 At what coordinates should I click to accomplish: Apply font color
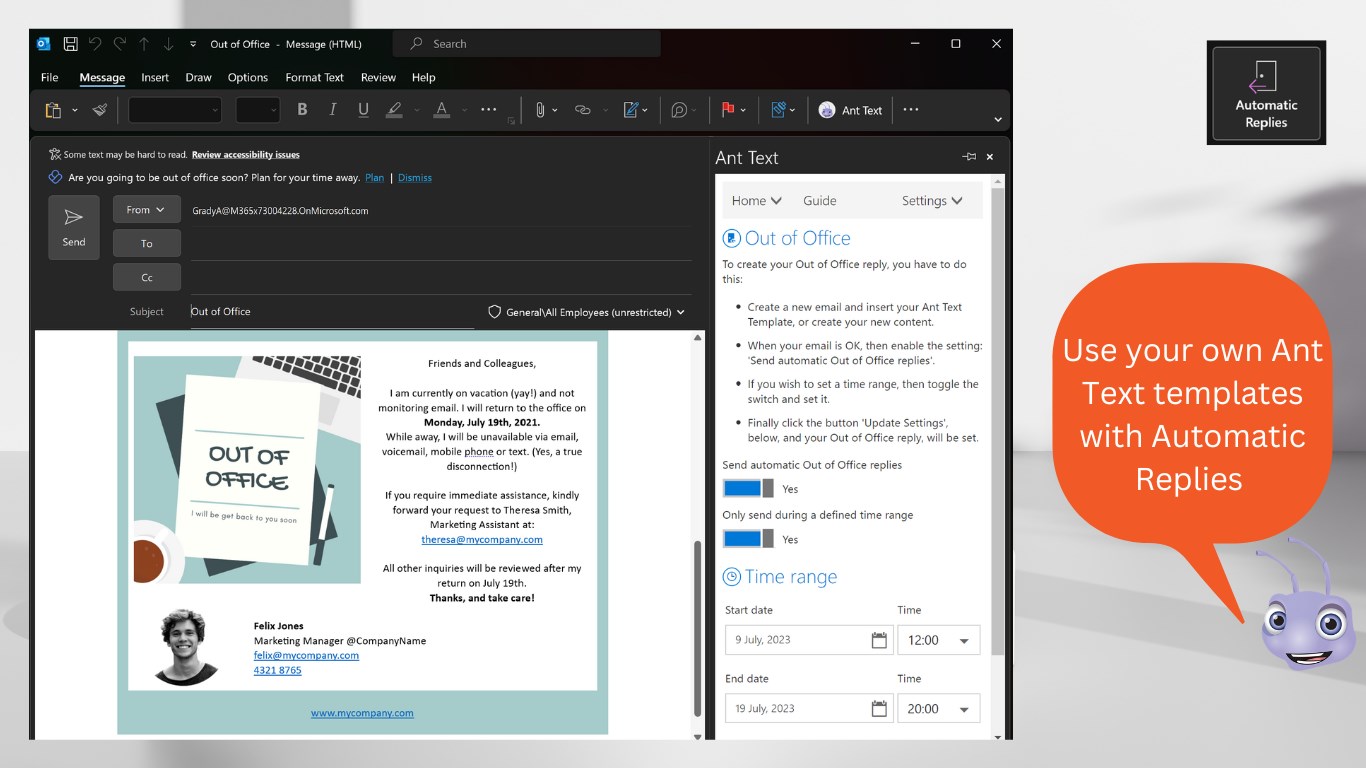(x=442, y=110)
